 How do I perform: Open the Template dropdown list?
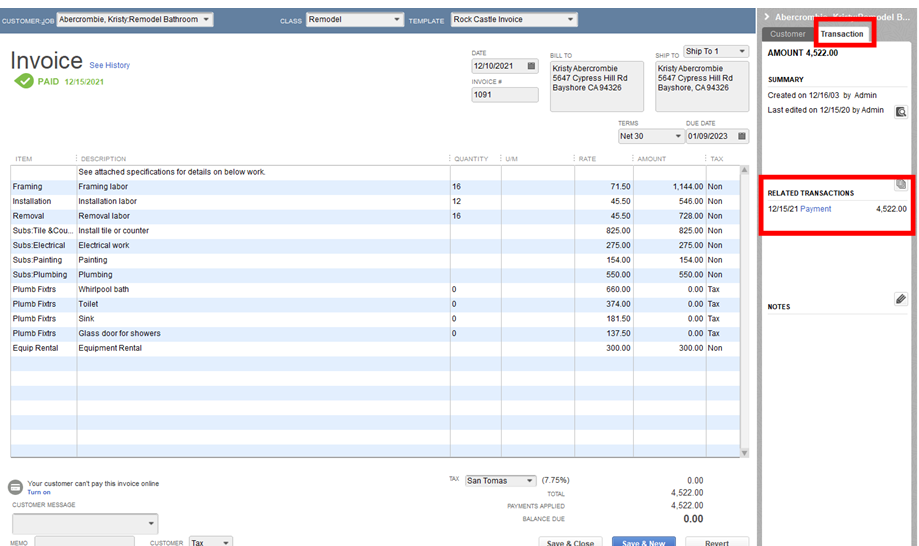(571, 20)
